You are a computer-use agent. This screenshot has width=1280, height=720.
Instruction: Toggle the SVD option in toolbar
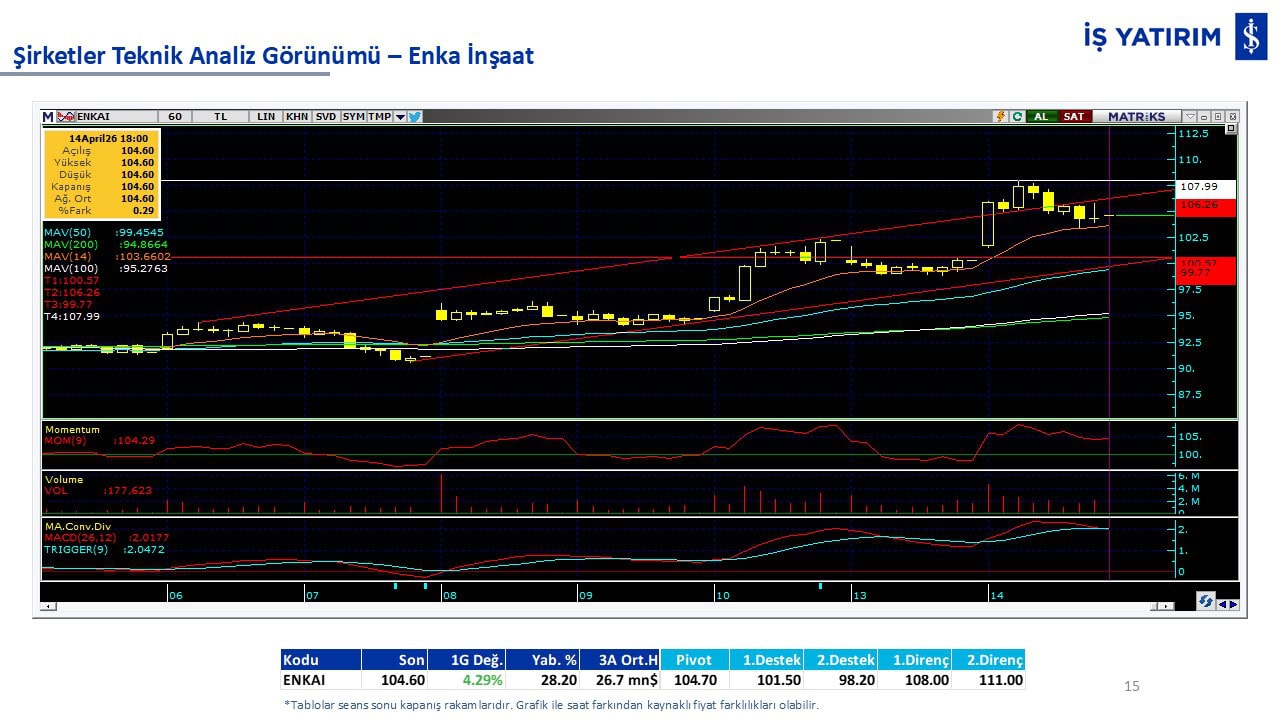click(x=326, y=116)
